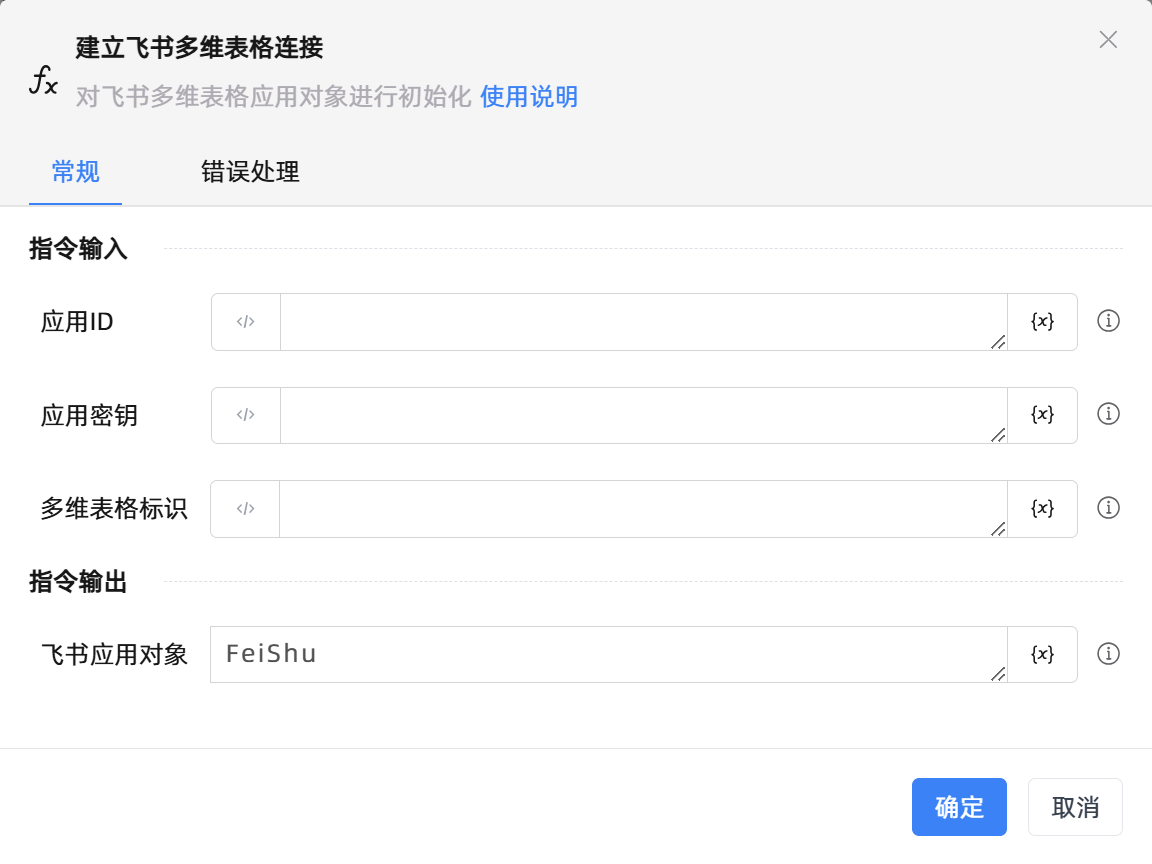Click the 指令输入 section heading
Screen dimensions: 1152x864
(x=78, y=248)
